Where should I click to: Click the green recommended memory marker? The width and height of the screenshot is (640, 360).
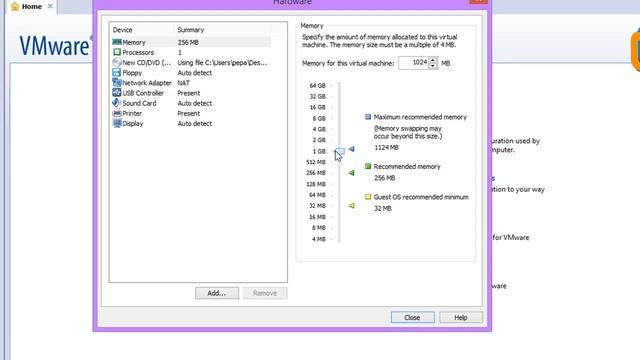pyautogui.click(x=351, y=173)
